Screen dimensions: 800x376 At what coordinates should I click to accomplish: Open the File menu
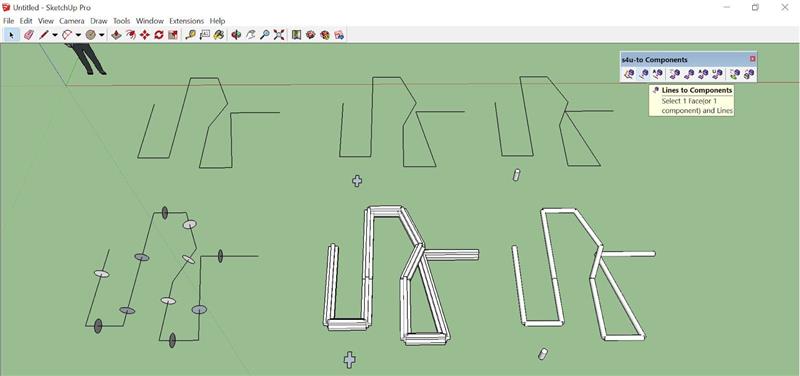[8, 21]
